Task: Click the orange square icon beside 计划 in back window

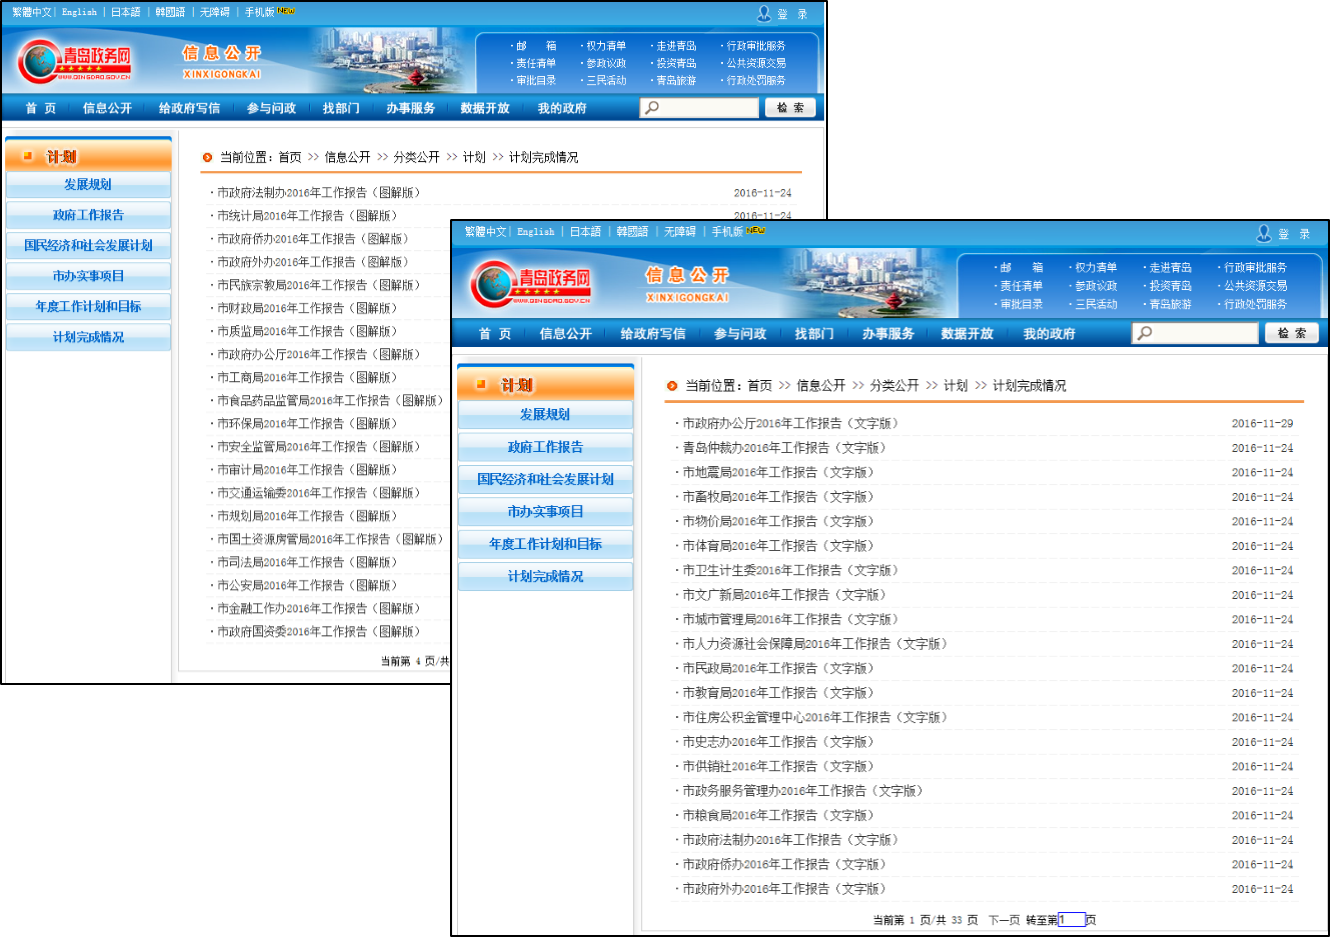Action: coord(28,156)
